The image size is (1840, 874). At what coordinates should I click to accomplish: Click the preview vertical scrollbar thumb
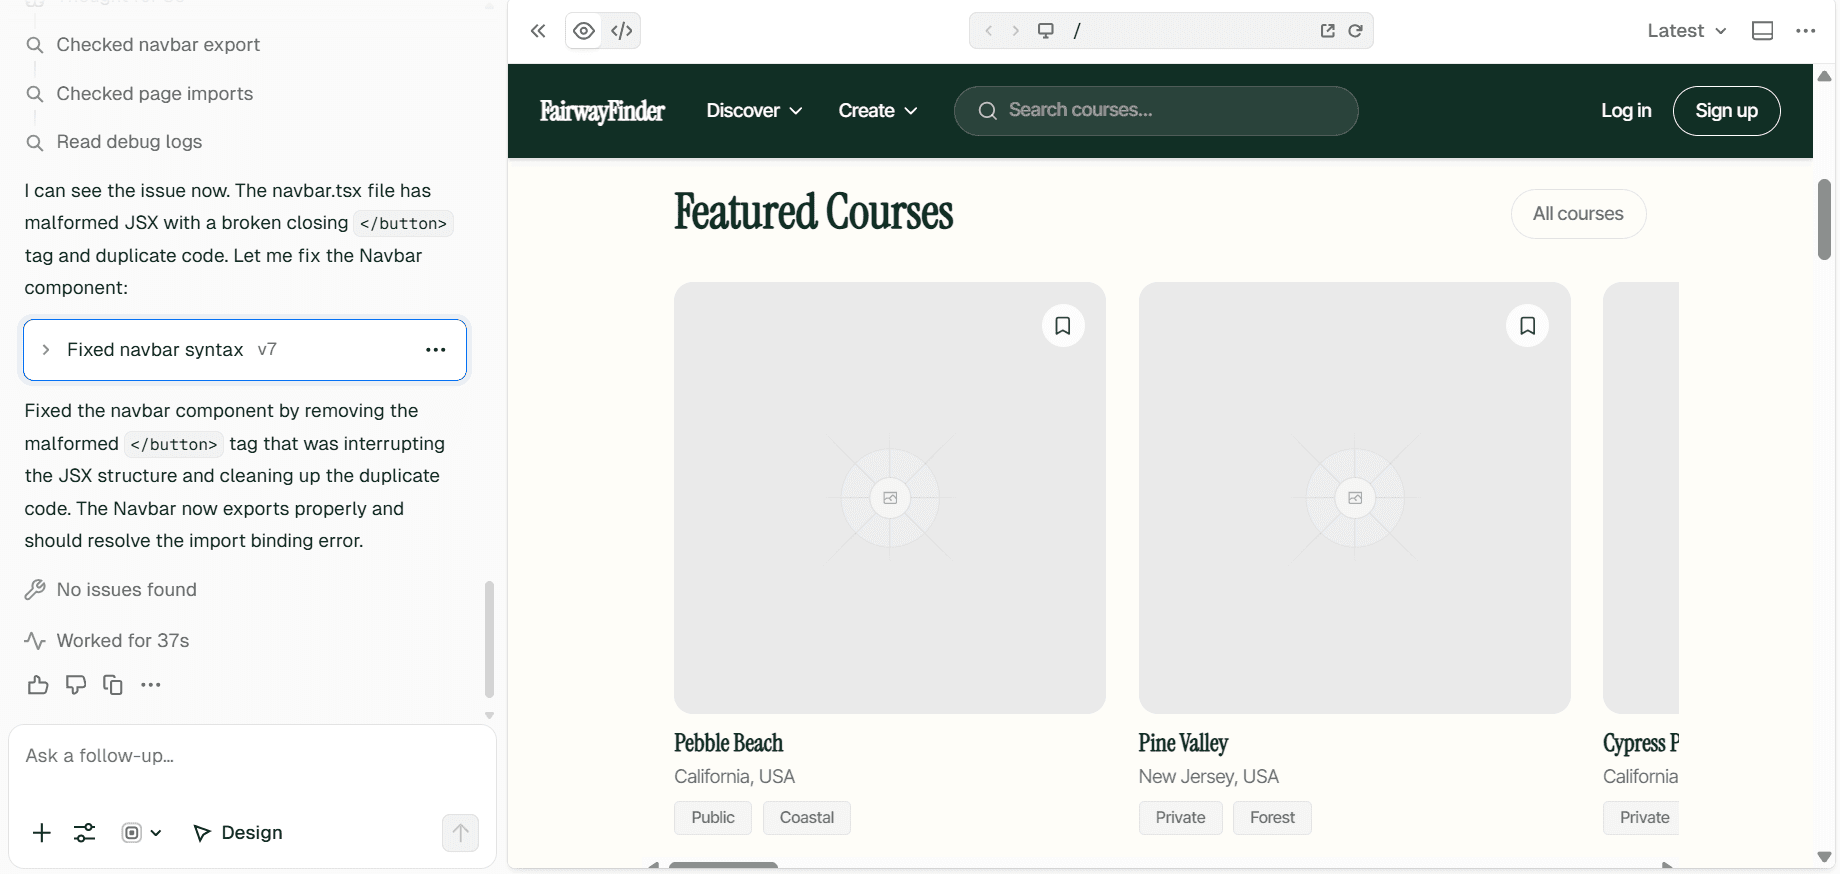(x=1824, y=220)
